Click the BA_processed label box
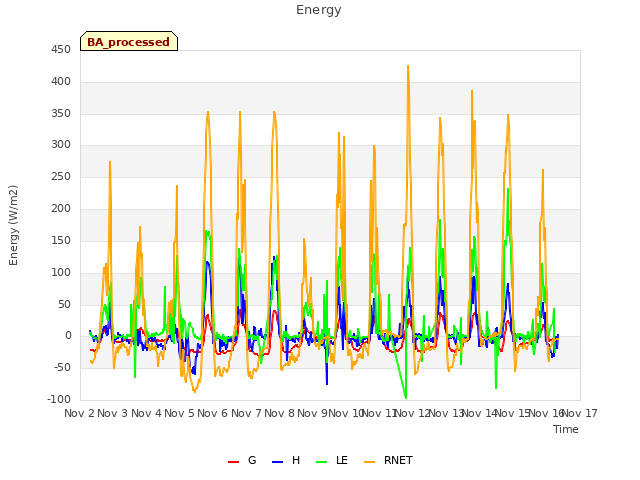This screenshot has height=480, width=640. (x=129, y=41)
